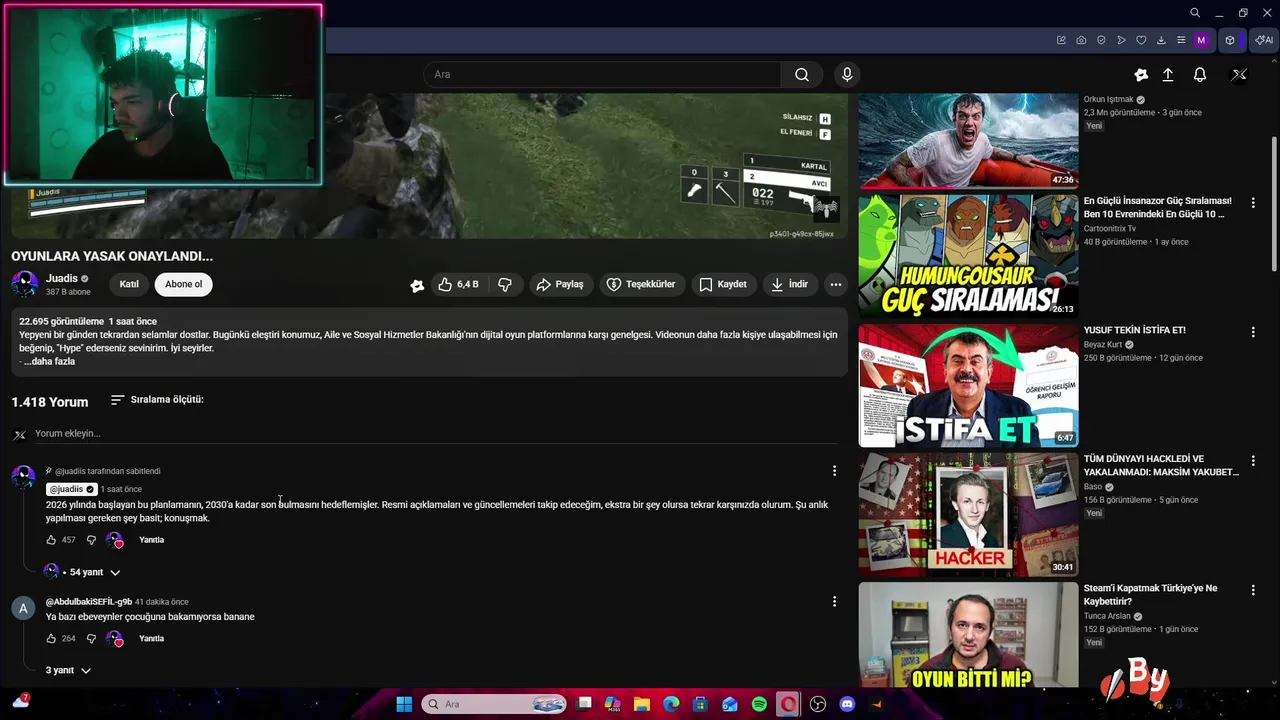Open options for TÜM DÜNYAYI HACKLEDİ video
Viewport: 1280px width, 720px height.
pos(1253,461)
